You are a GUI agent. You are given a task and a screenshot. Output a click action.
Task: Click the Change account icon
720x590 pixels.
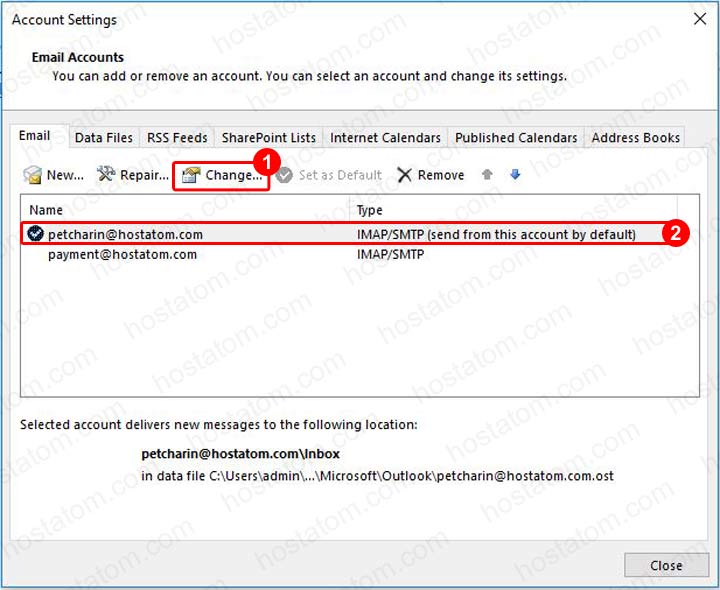pos(191,175)
